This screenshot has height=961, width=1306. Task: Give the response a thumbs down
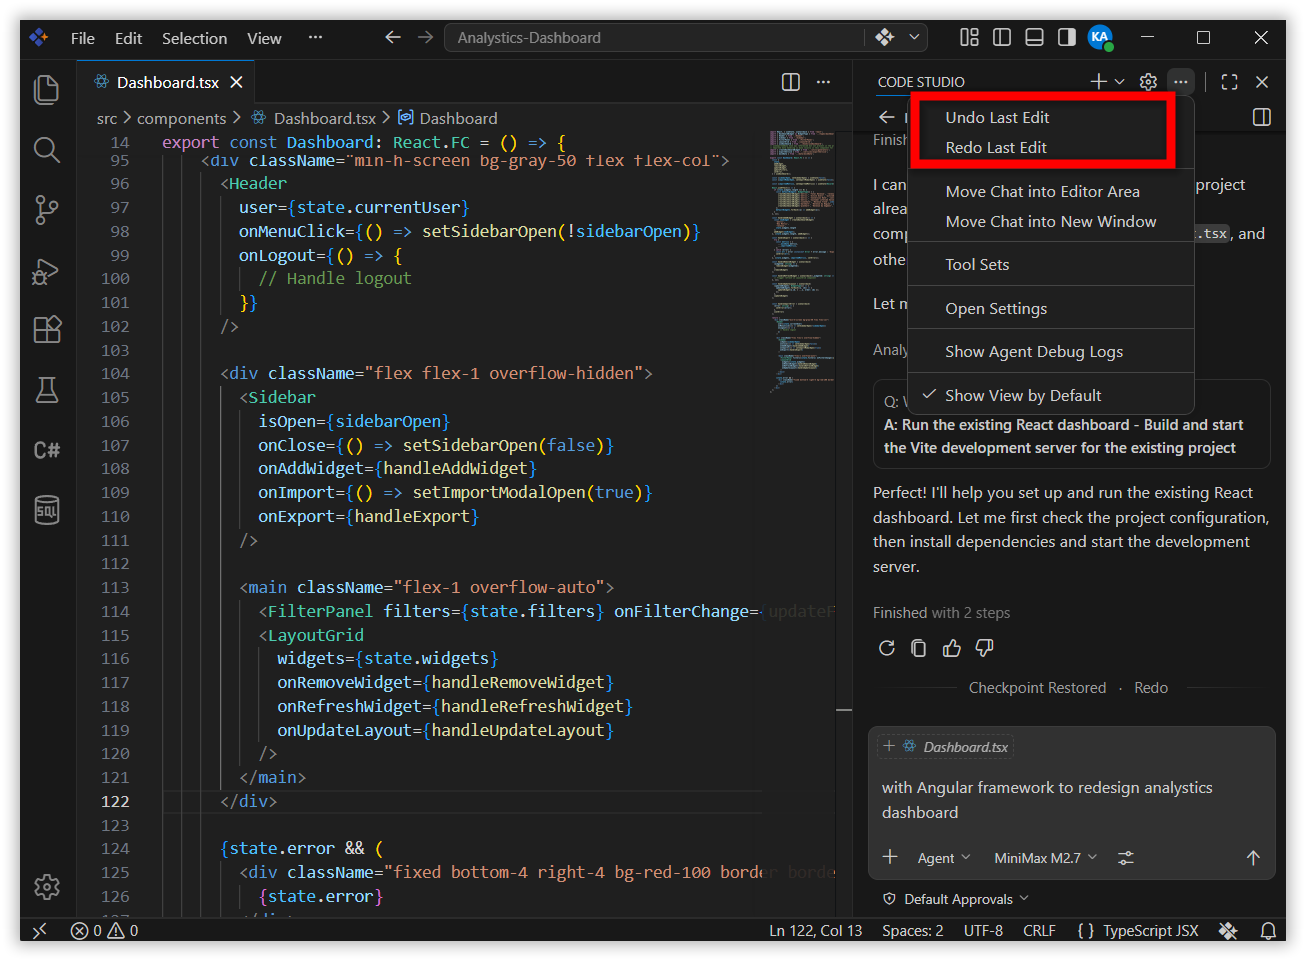[x=985, y=648]
